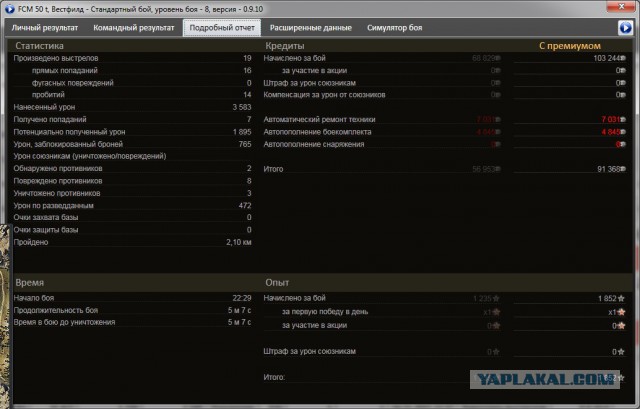The height and width of the screenshot is (409, 640).
Task: Select the фугасных повреждений row
Action: 132,82
